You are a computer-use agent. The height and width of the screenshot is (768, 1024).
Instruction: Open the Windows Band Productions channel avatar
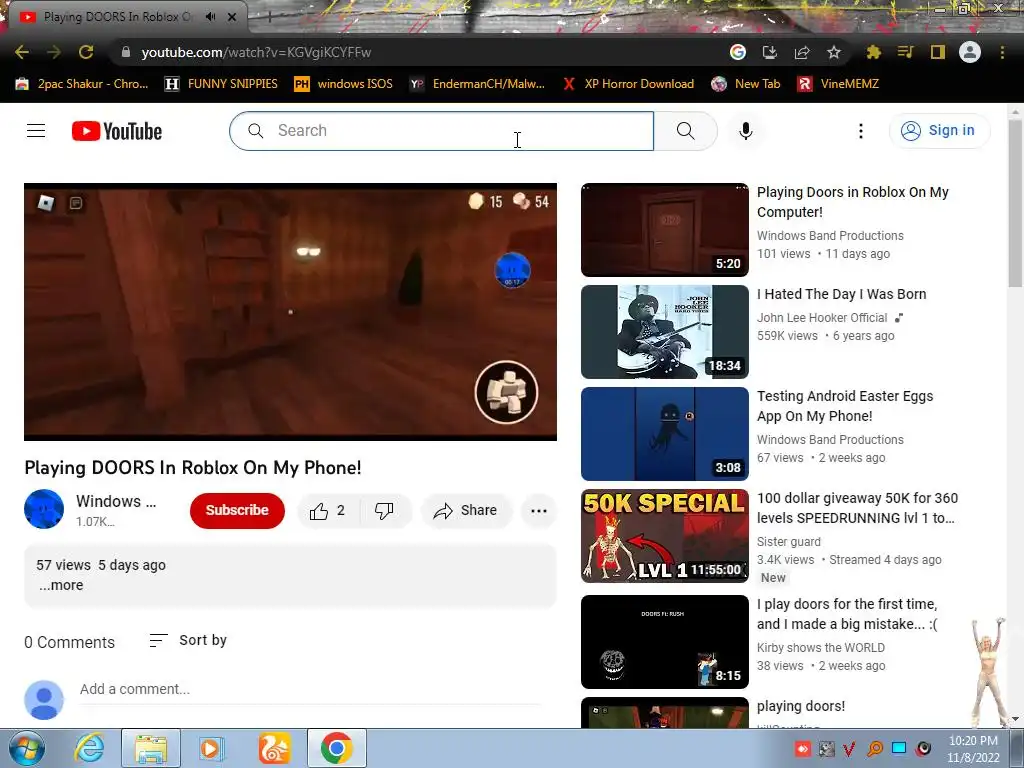pos(44,509)
